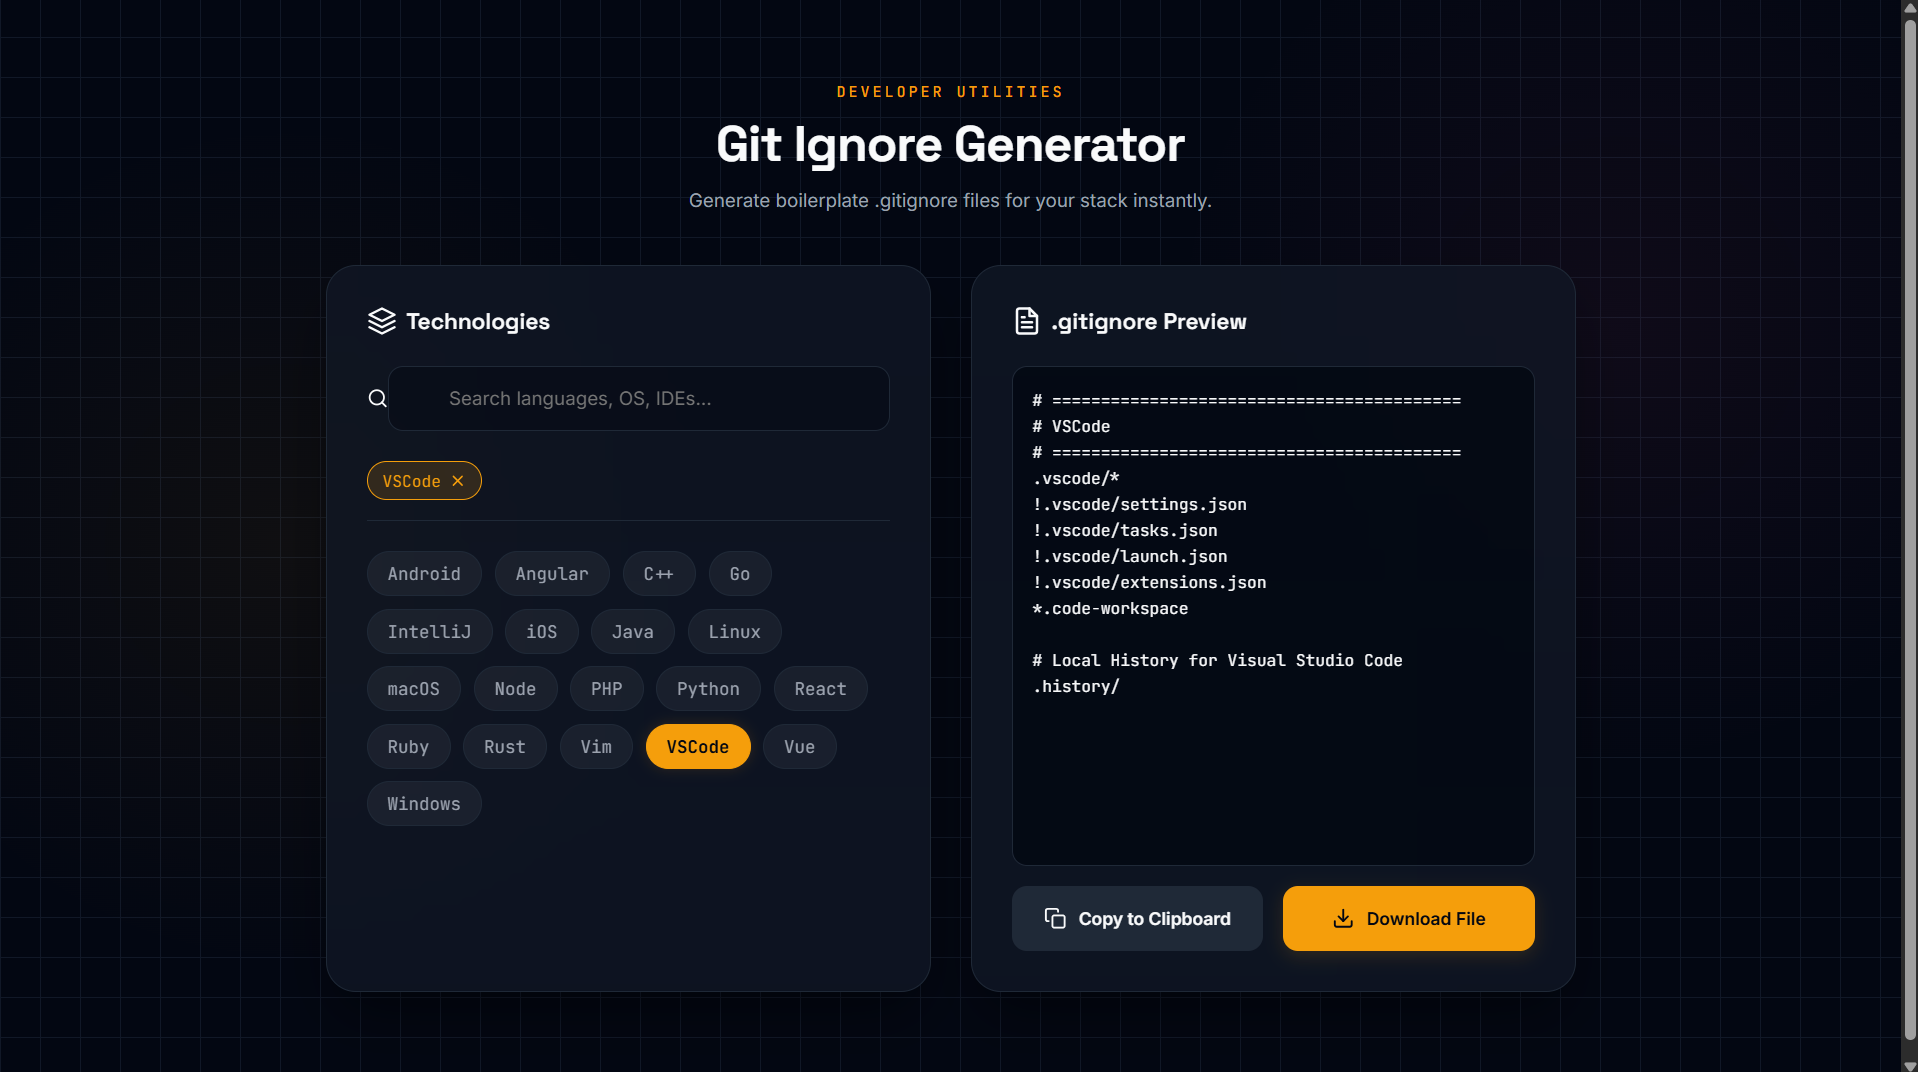Enable the Vue chip
This screenshot has height=1072, width=1918.
coord(799,747)
